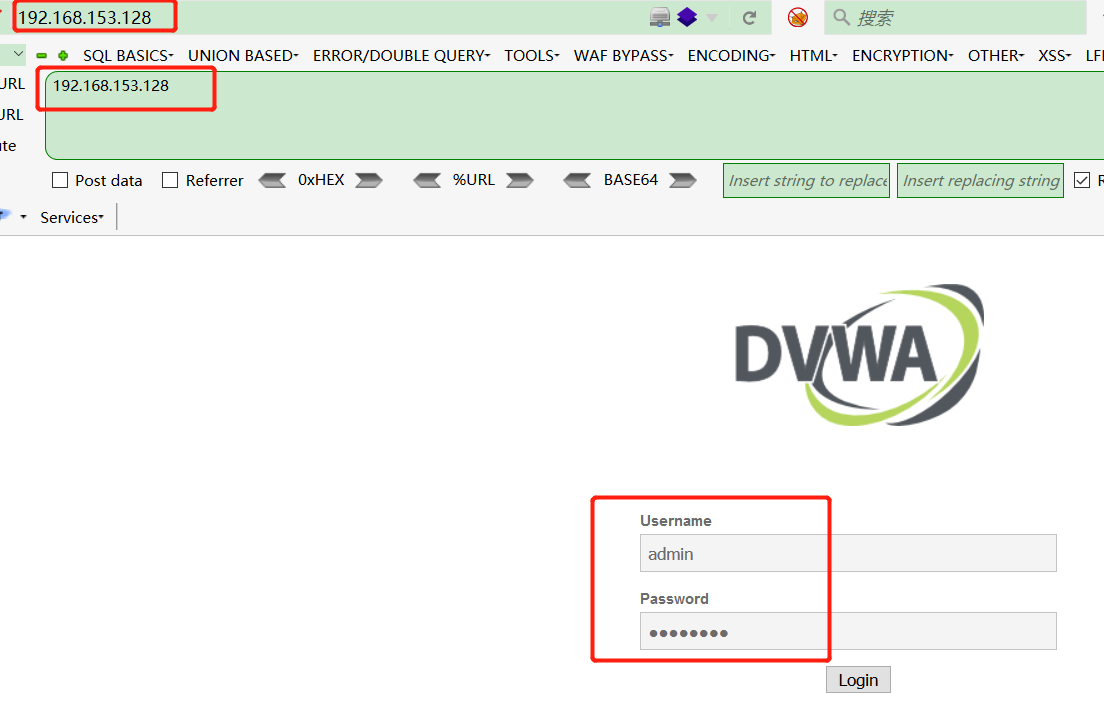Click the green minus icon in HackBar
Viewport: 1104px width, 717px height.
[x=42, y=56]
